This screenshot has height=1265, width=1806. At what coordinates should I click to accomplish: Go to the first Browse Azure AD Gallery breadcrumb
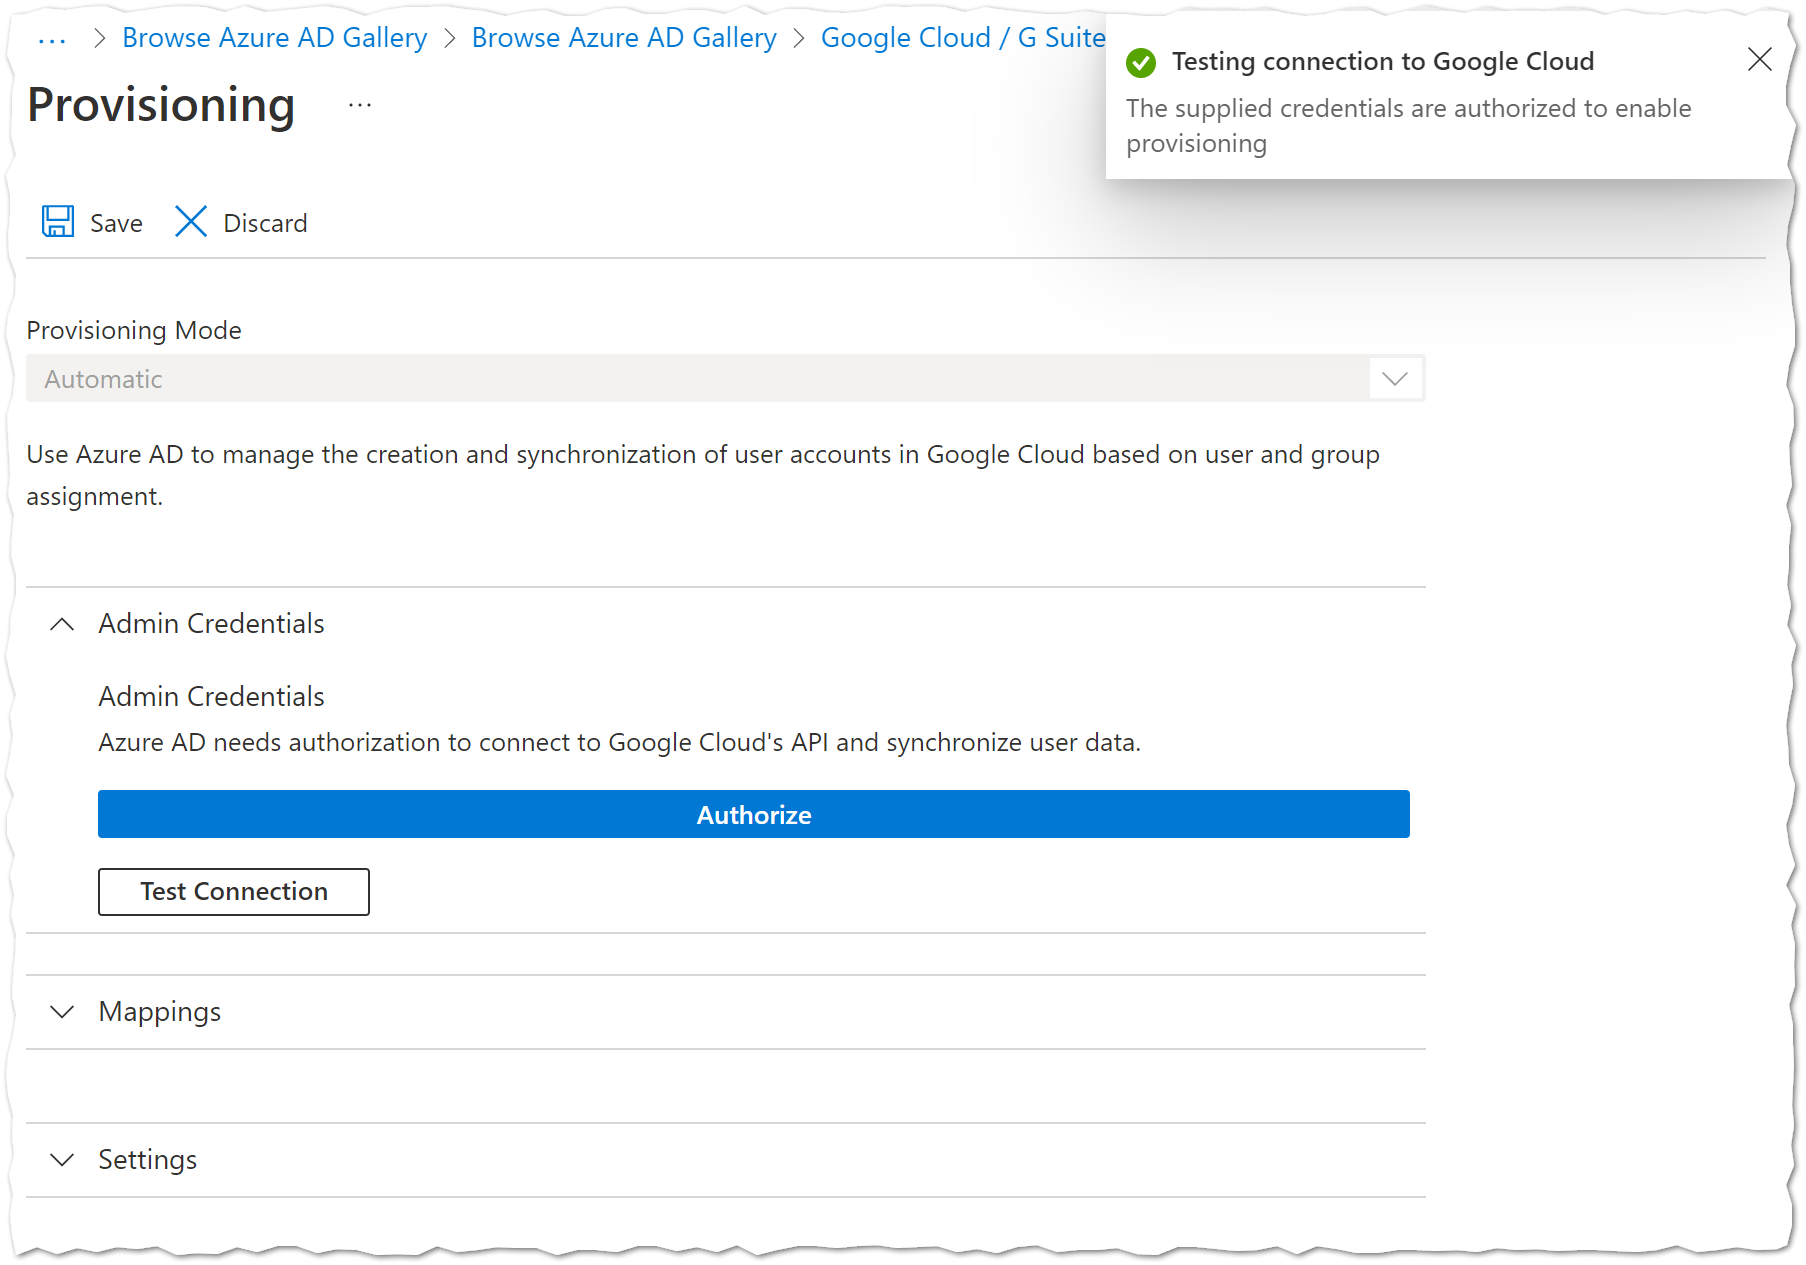274,38
